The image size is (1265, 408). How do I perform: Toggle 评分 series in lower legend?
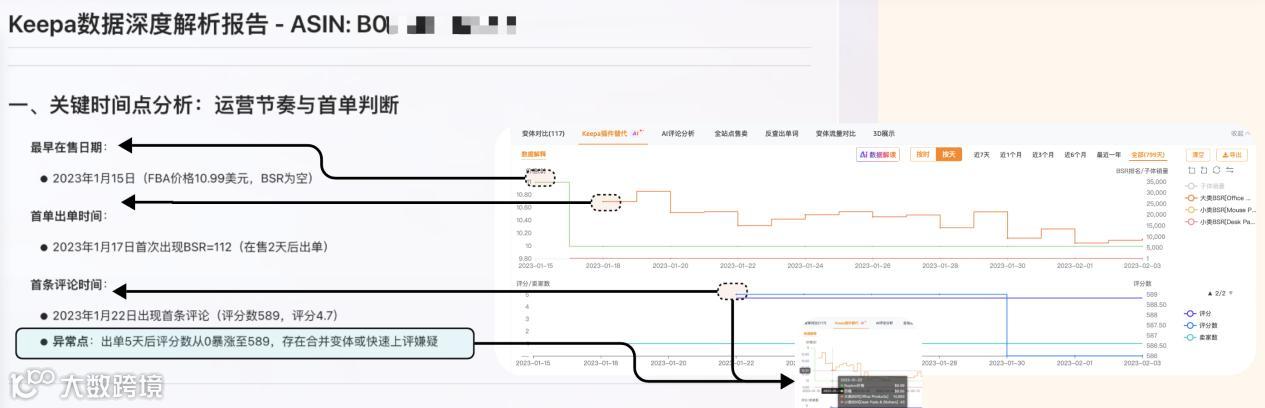(x=1198, y=314)
